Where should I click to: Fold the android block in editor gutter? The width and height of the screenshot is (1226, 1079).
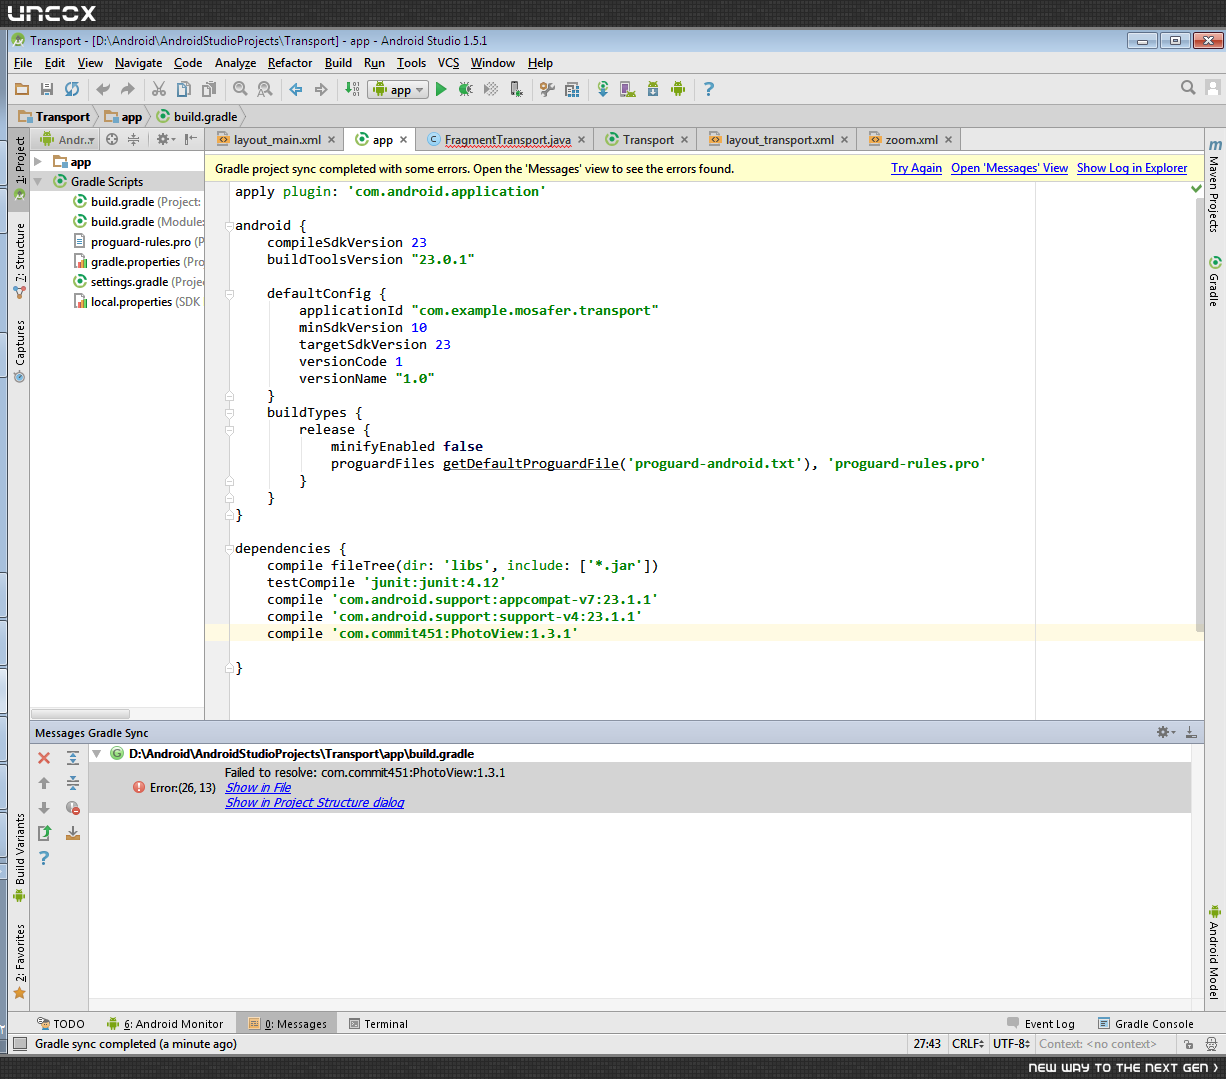click(x=229, y=226)
